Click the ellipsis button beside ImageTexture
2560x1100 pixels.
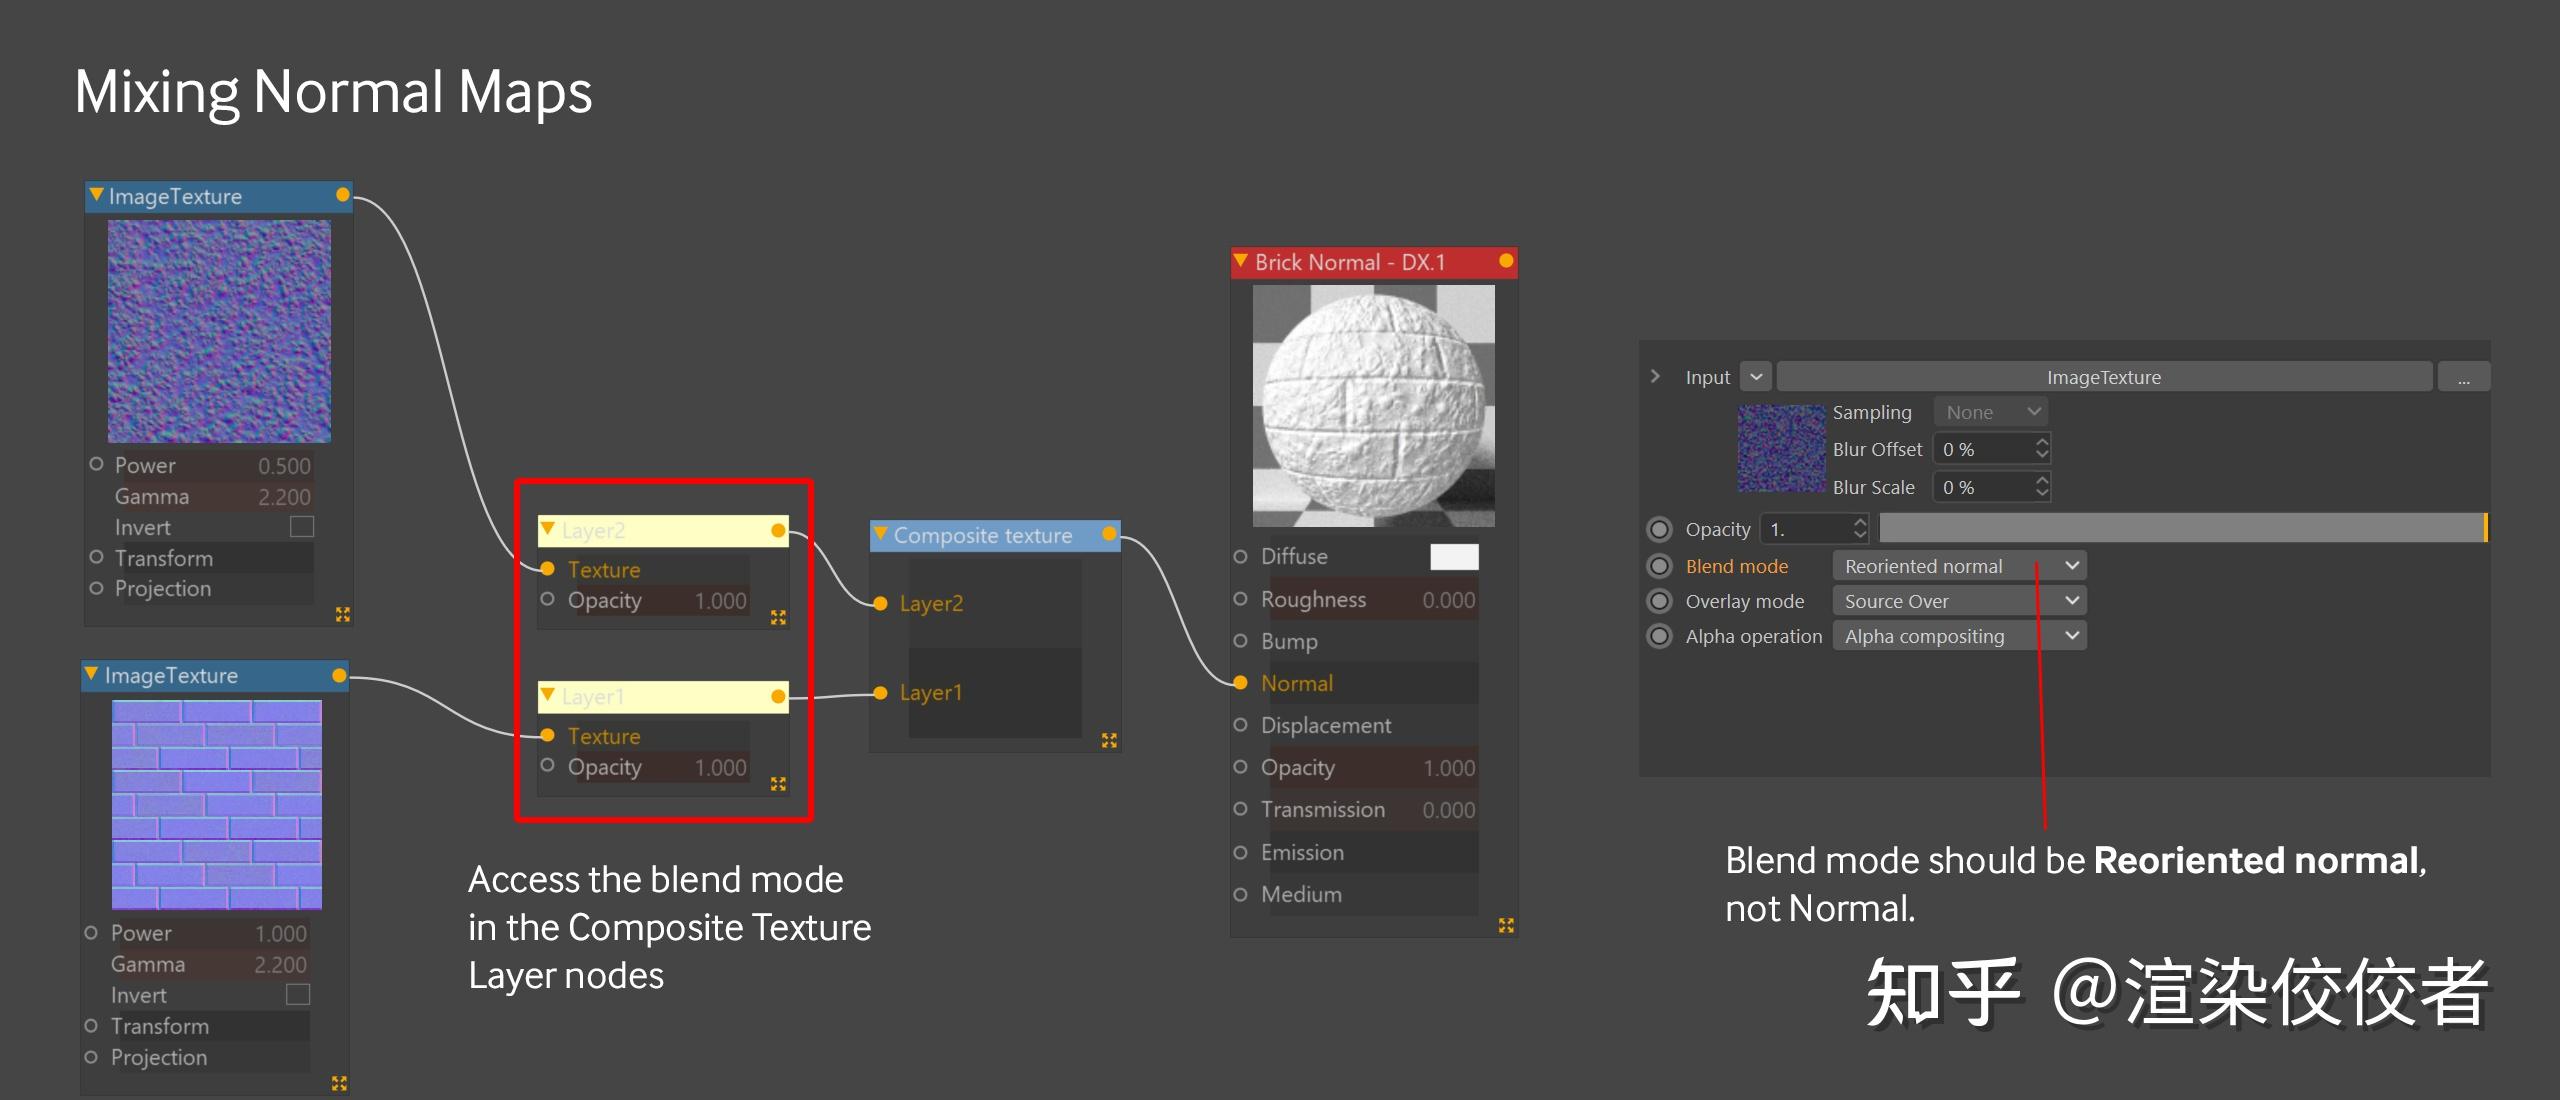(x=2463, y=377)
